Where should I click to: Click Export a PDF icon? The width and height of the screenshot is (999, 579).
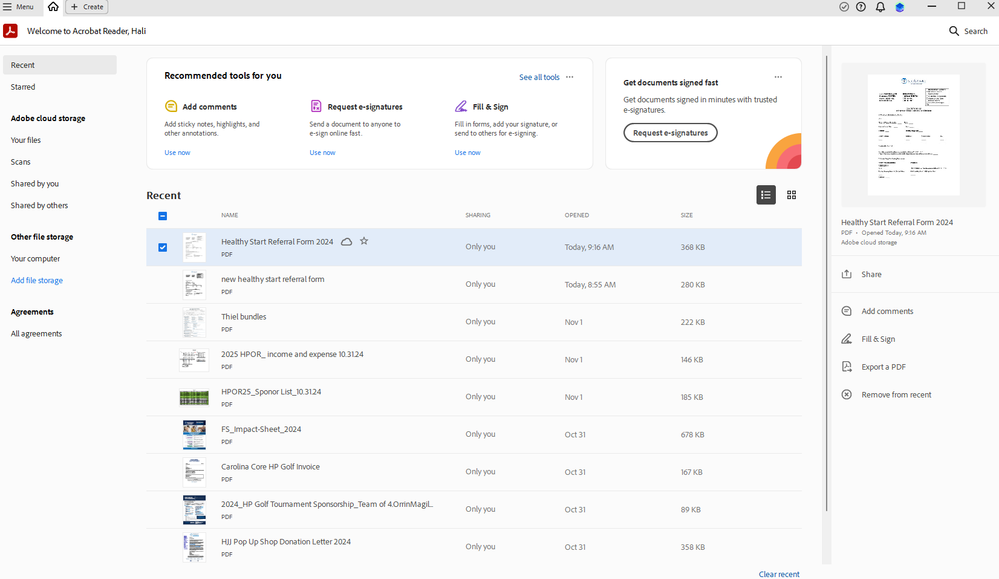point(846,367)
